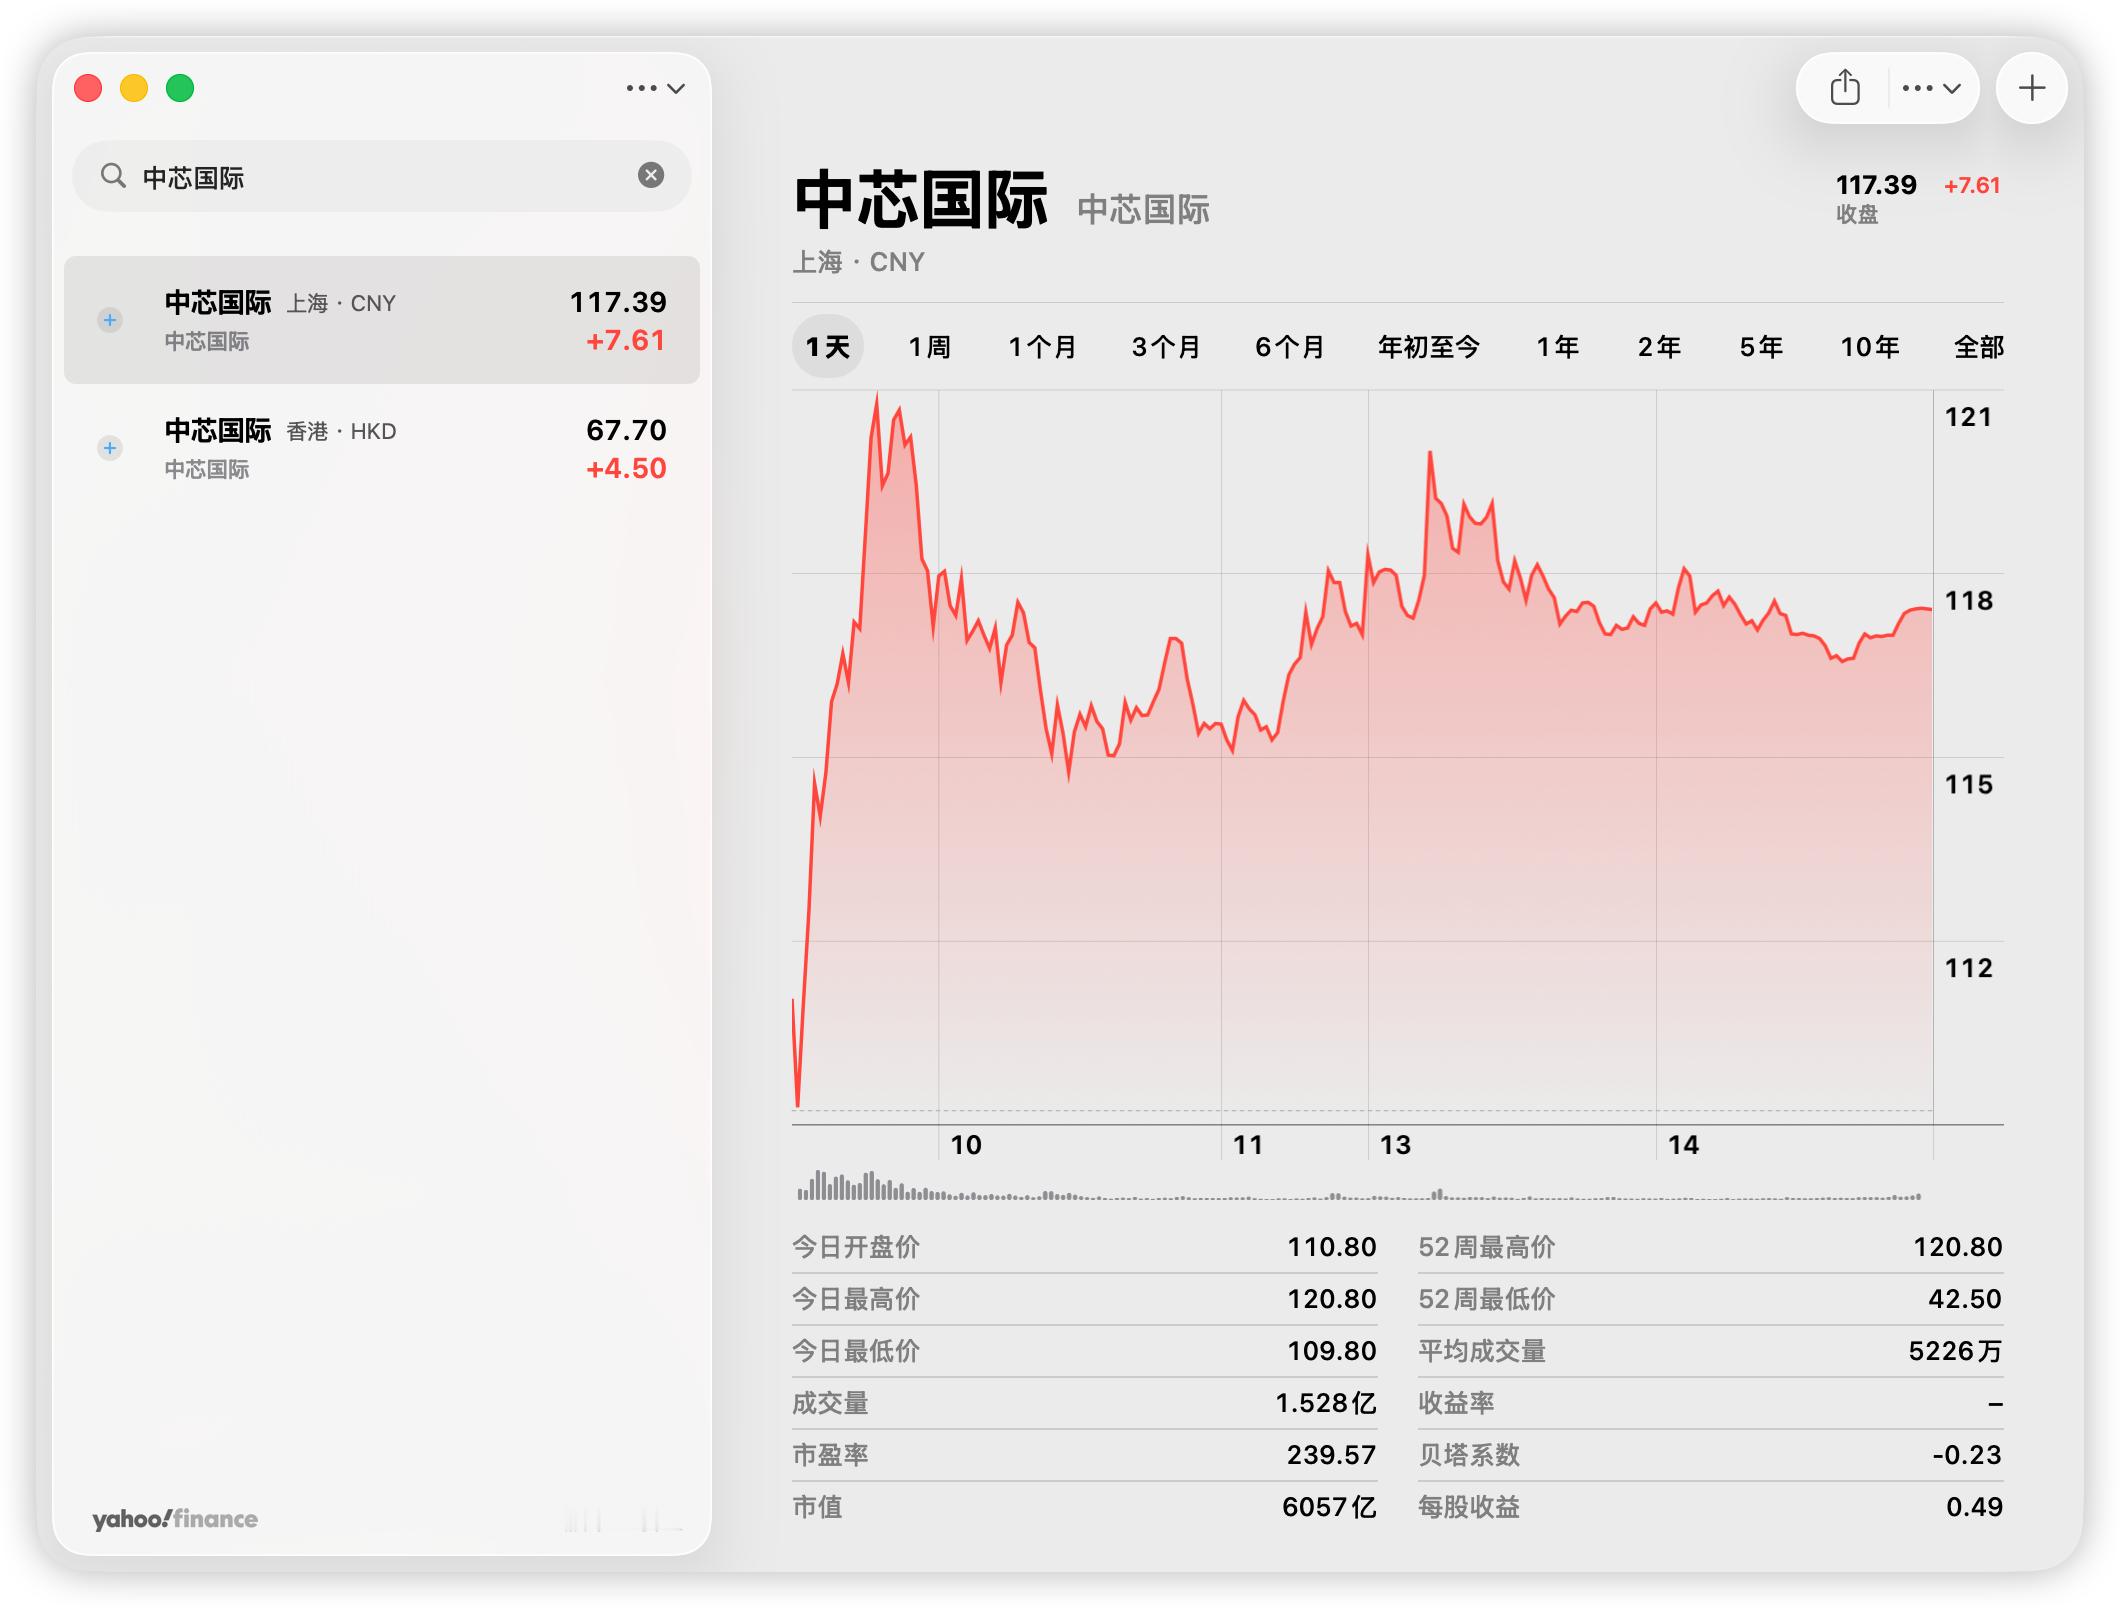2120x1608 pixels.
Task: Switch chart range to 1周
Action: [929, 347]
